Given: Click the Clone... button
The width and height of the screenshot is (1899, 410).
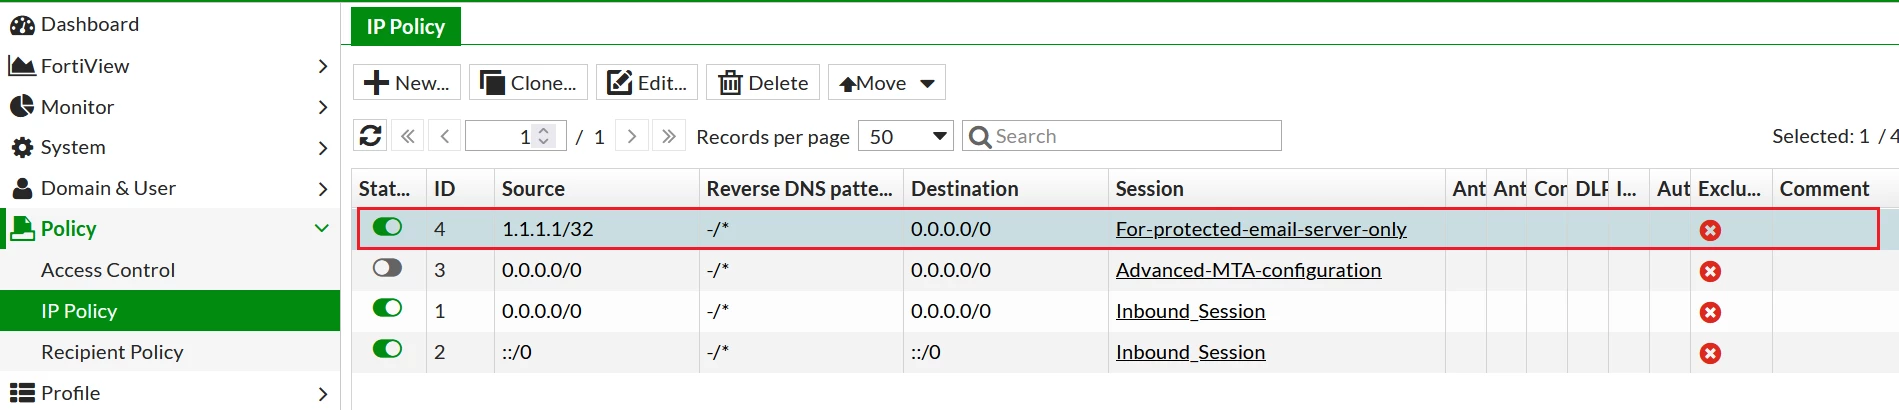Looking at the screenshot, I should click(529, 83).
